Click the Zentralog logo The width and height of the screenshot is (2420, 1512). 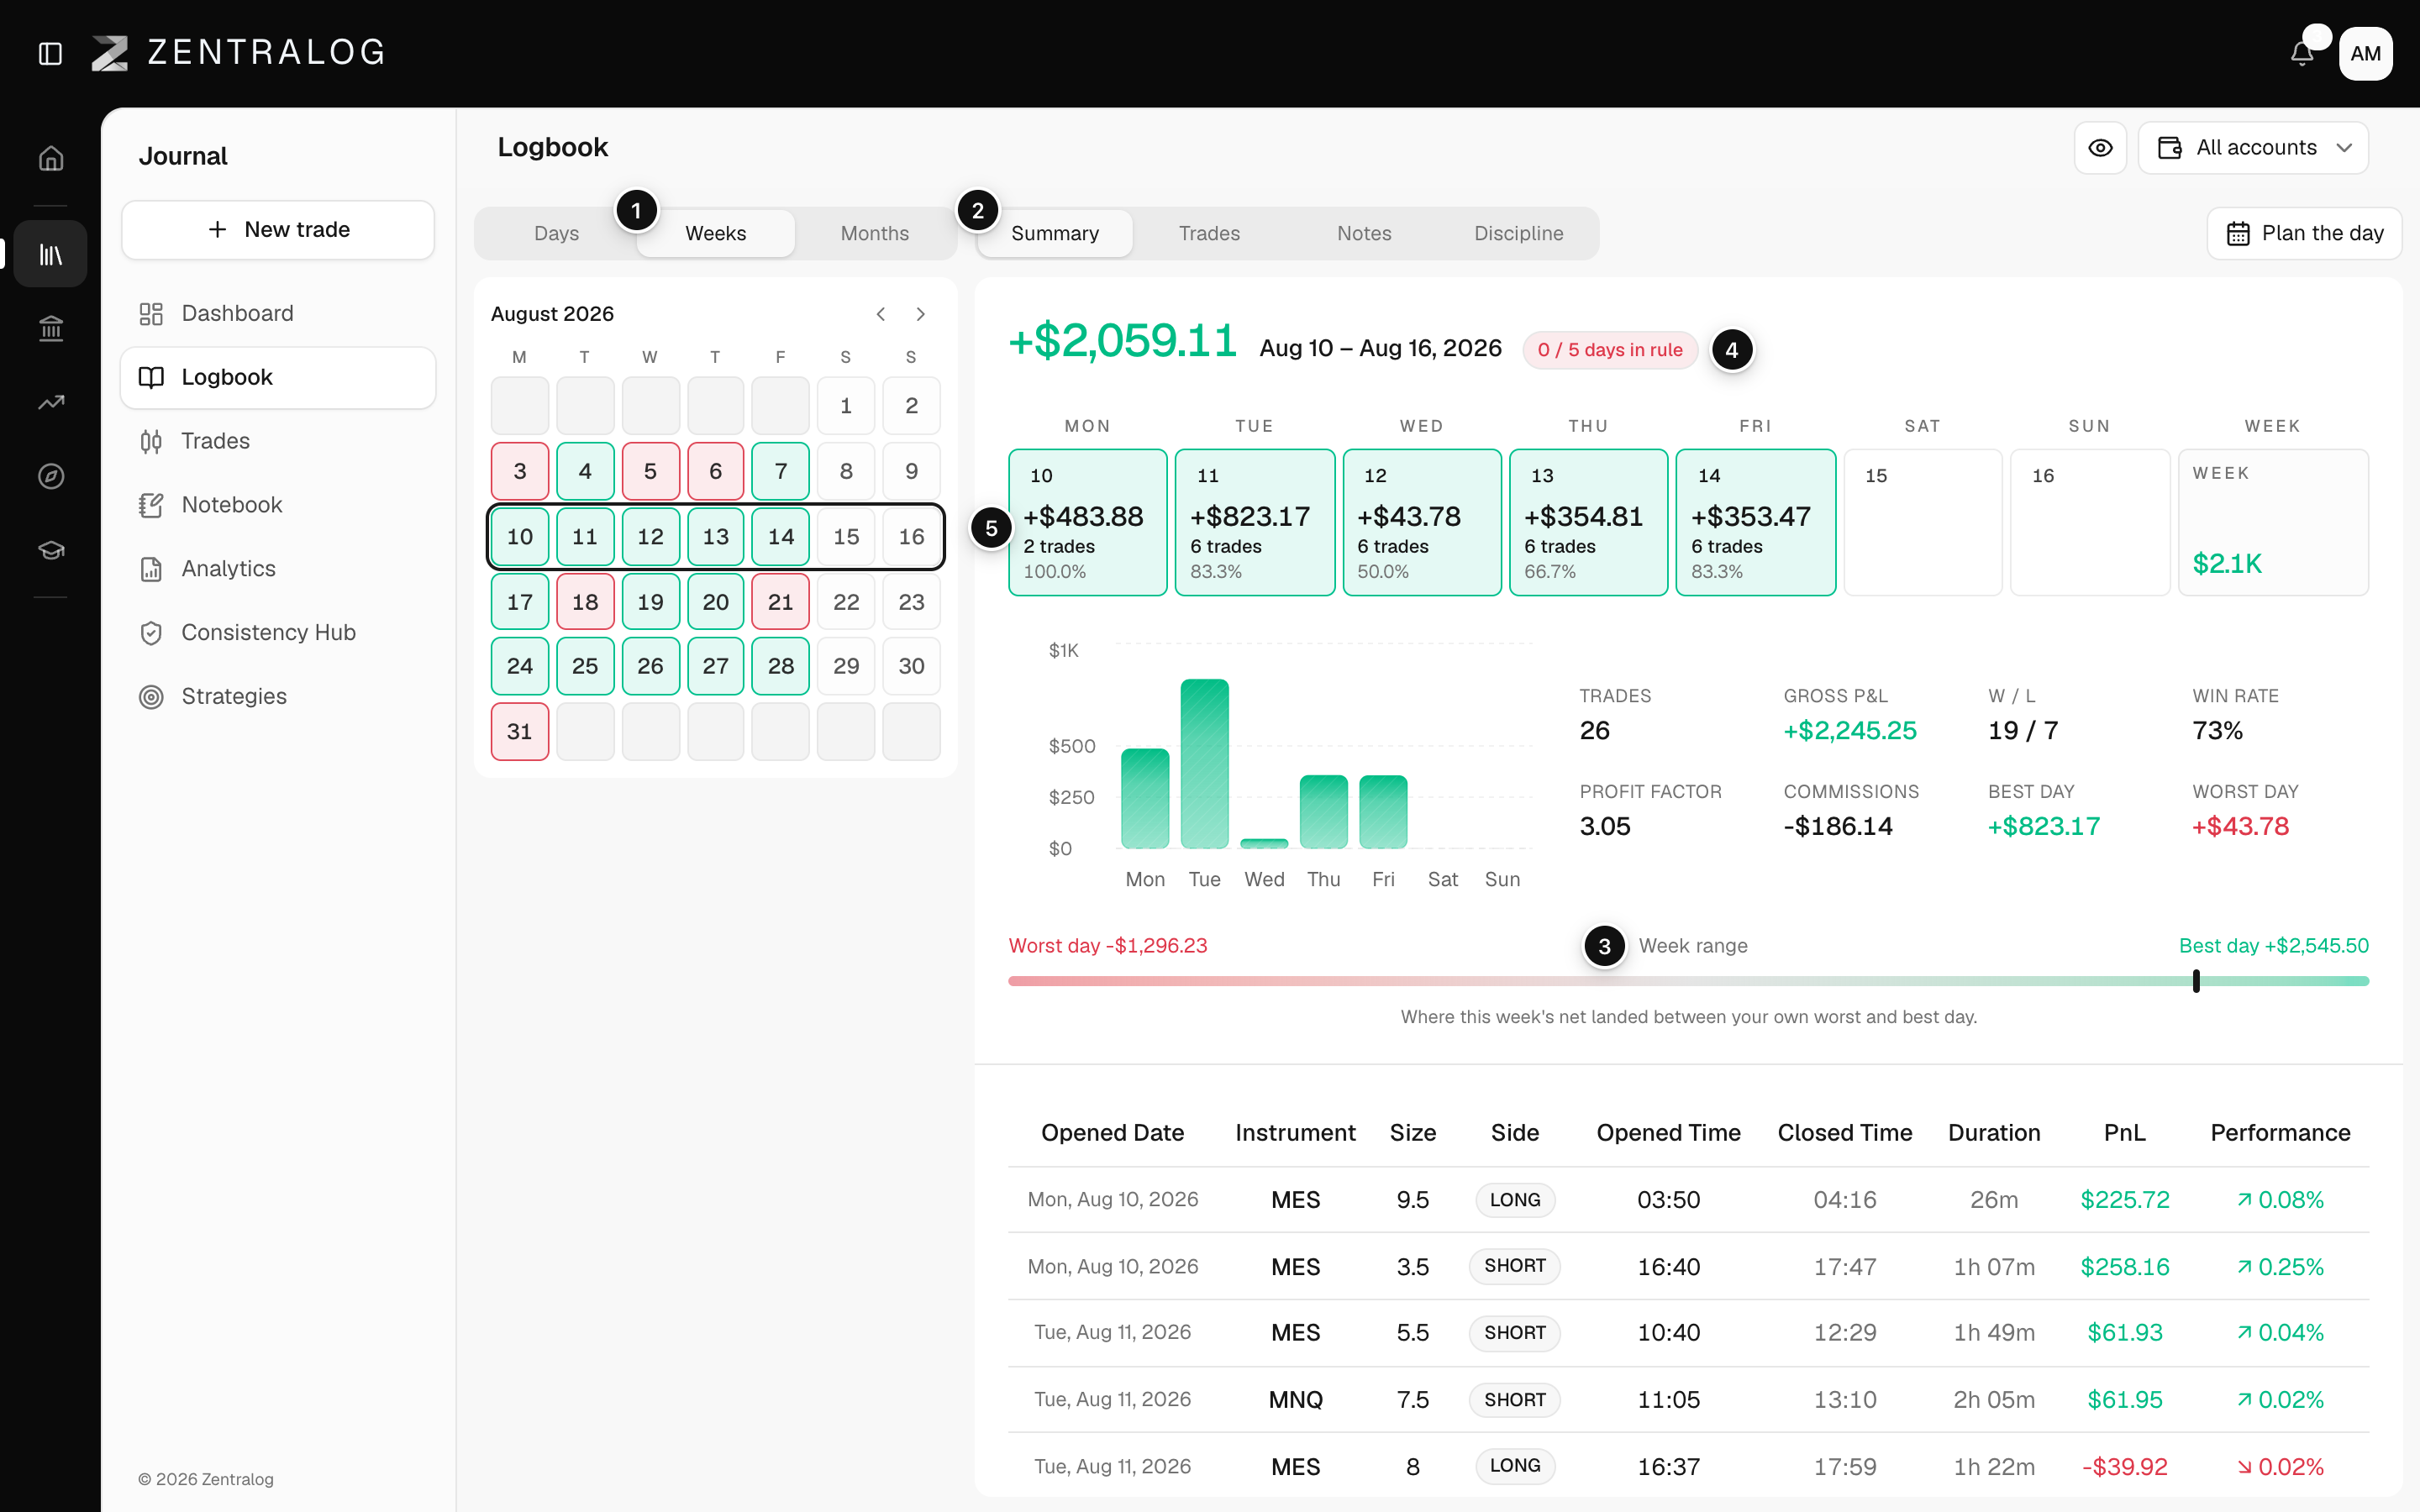click(x=238, y=52)
